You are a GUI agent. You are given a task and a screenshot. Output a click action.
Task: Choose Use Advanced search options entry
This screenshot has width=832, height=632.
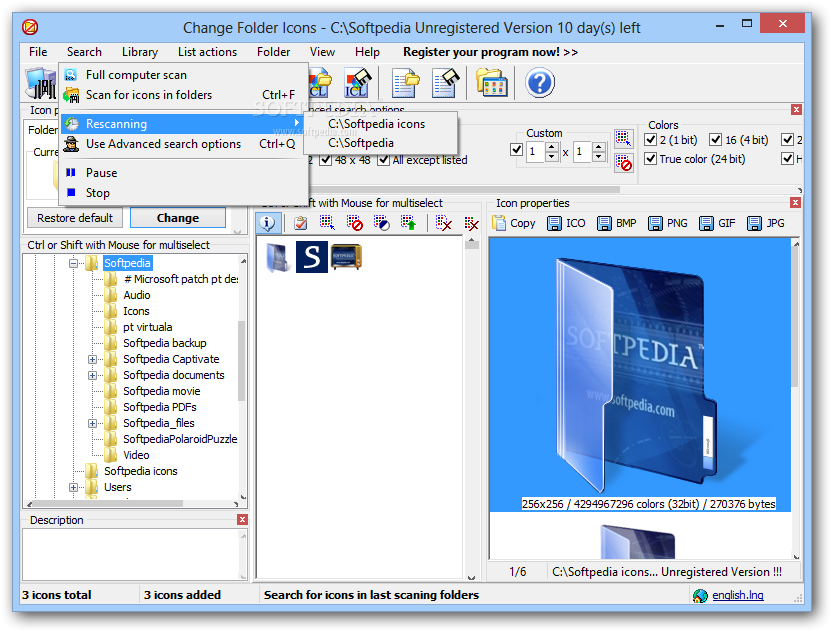coord(184,144)
